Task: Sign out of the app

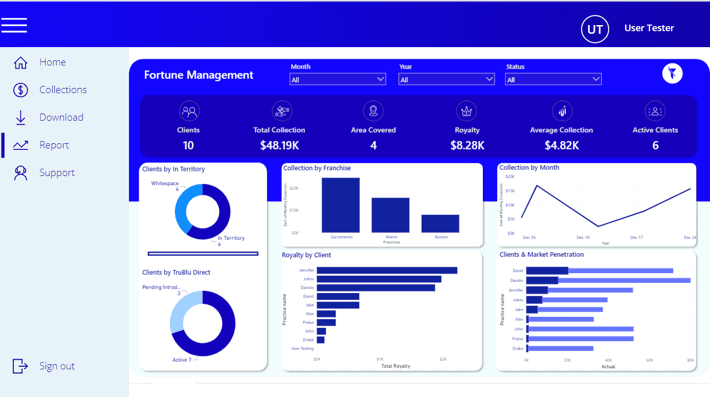Action: [x=57, y=366]
